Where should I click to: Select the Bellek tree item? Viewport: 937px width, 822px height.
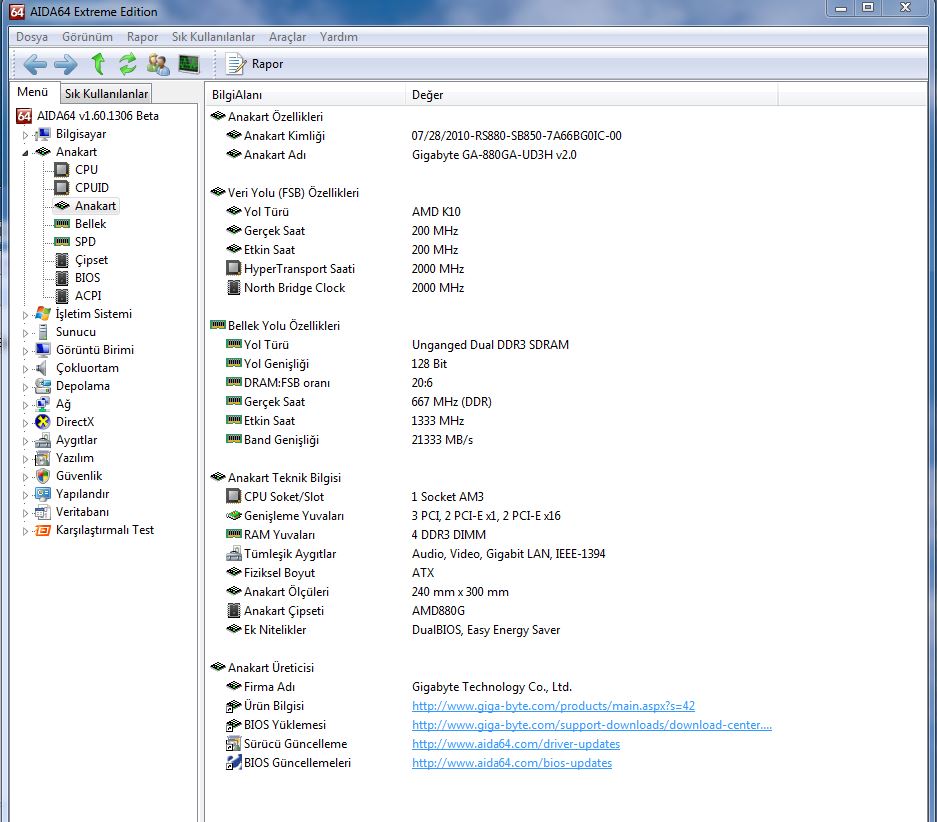click(x=90, y=223)
